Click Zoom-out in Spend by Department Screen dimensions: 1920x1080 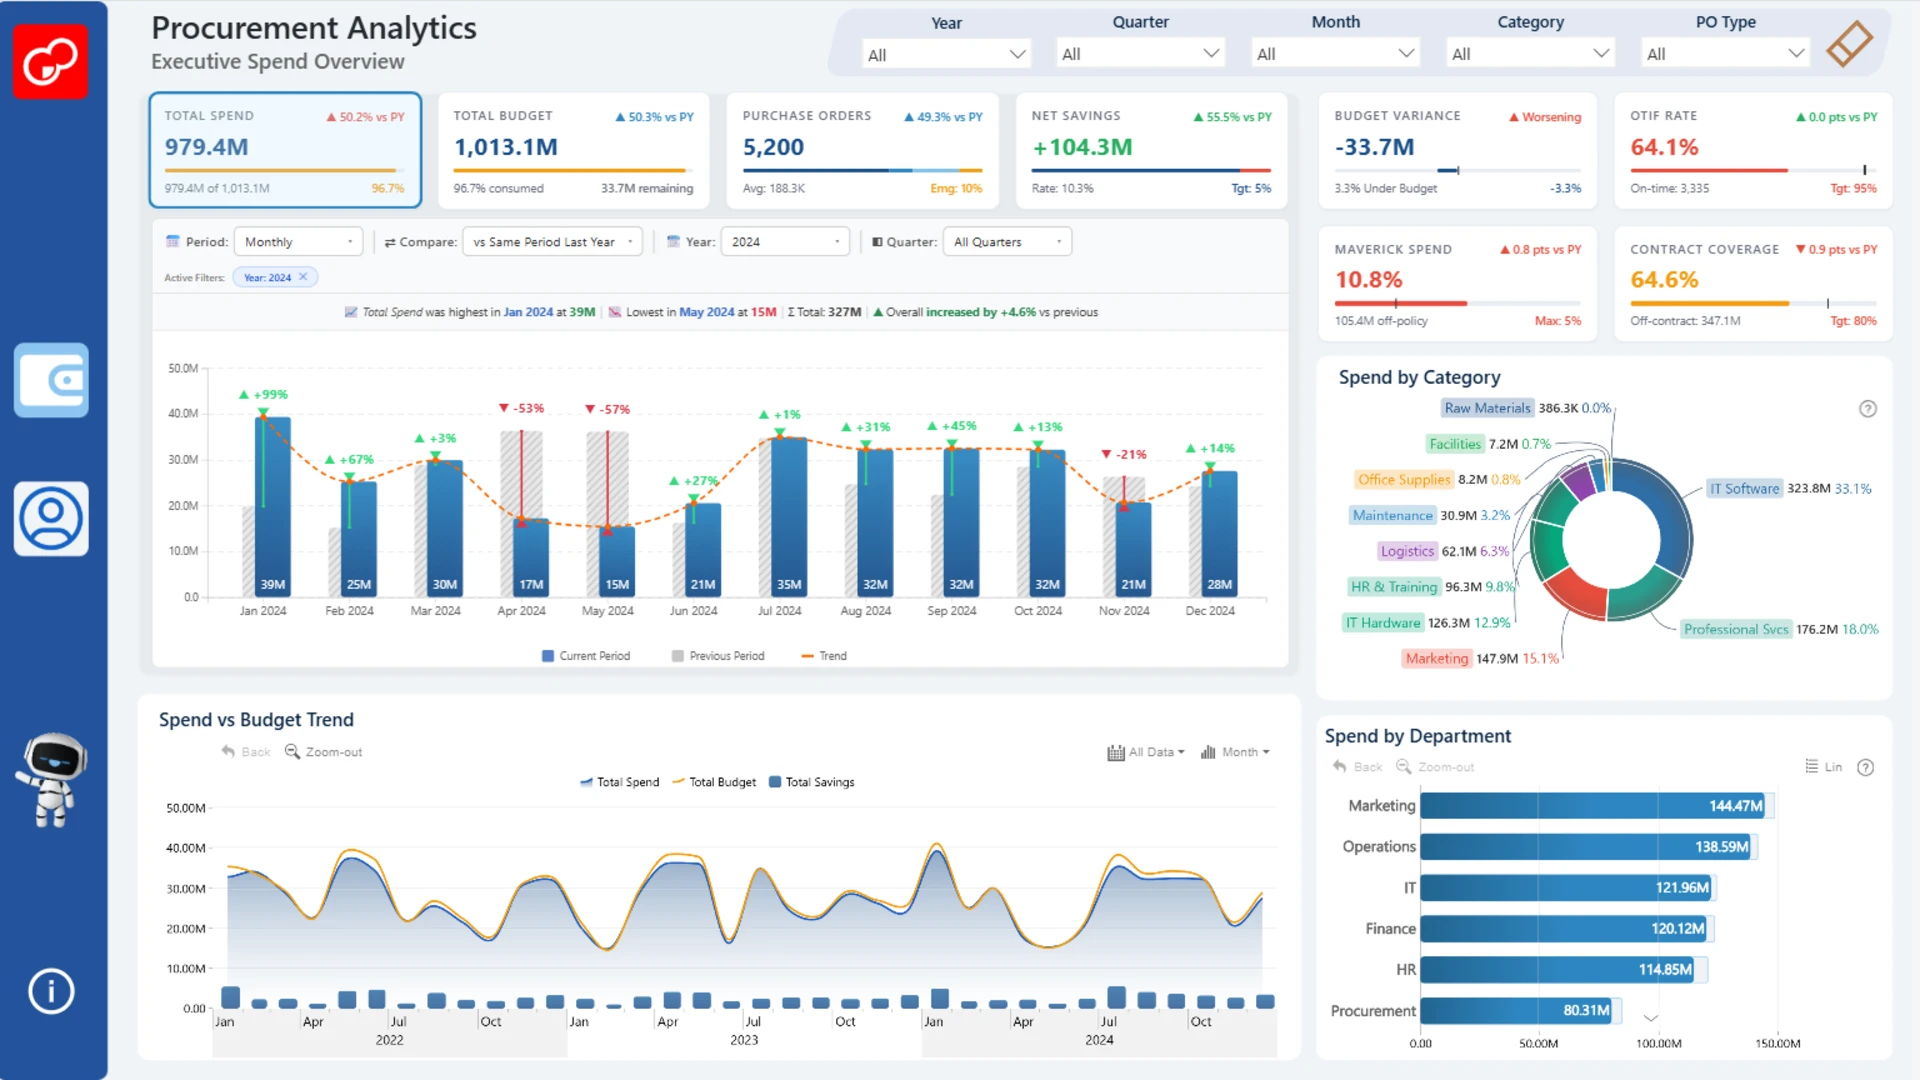click(x=1435, y=767)
